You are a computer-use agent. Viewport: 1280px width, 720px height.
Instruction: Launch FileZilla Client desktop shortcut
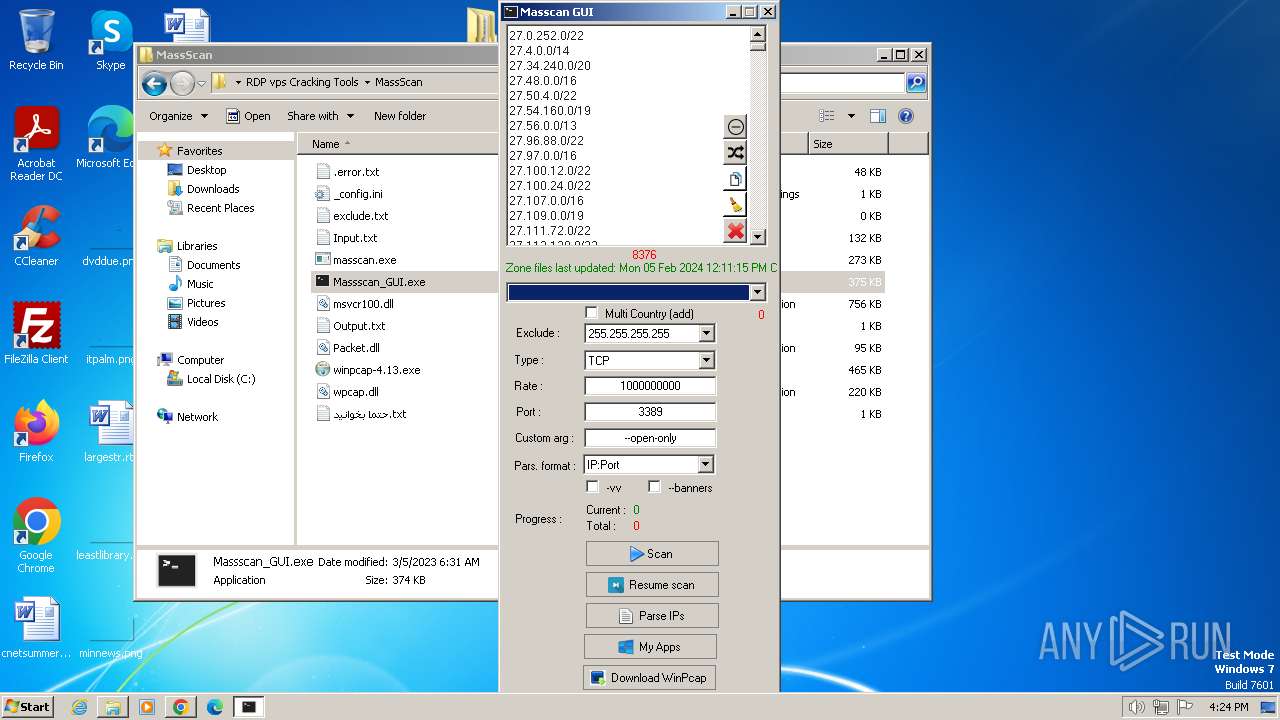point(36,333)
